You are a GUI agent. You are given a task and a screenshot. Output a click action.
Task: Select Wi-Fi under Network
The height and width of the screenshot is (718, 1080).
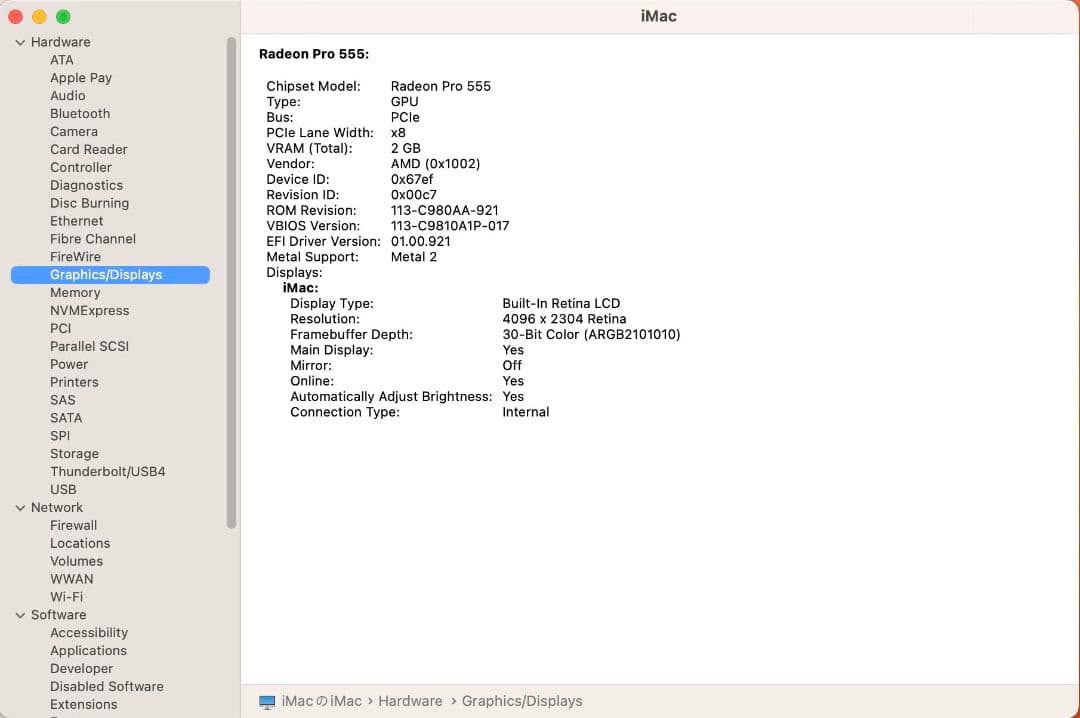(x=67, y=596)
